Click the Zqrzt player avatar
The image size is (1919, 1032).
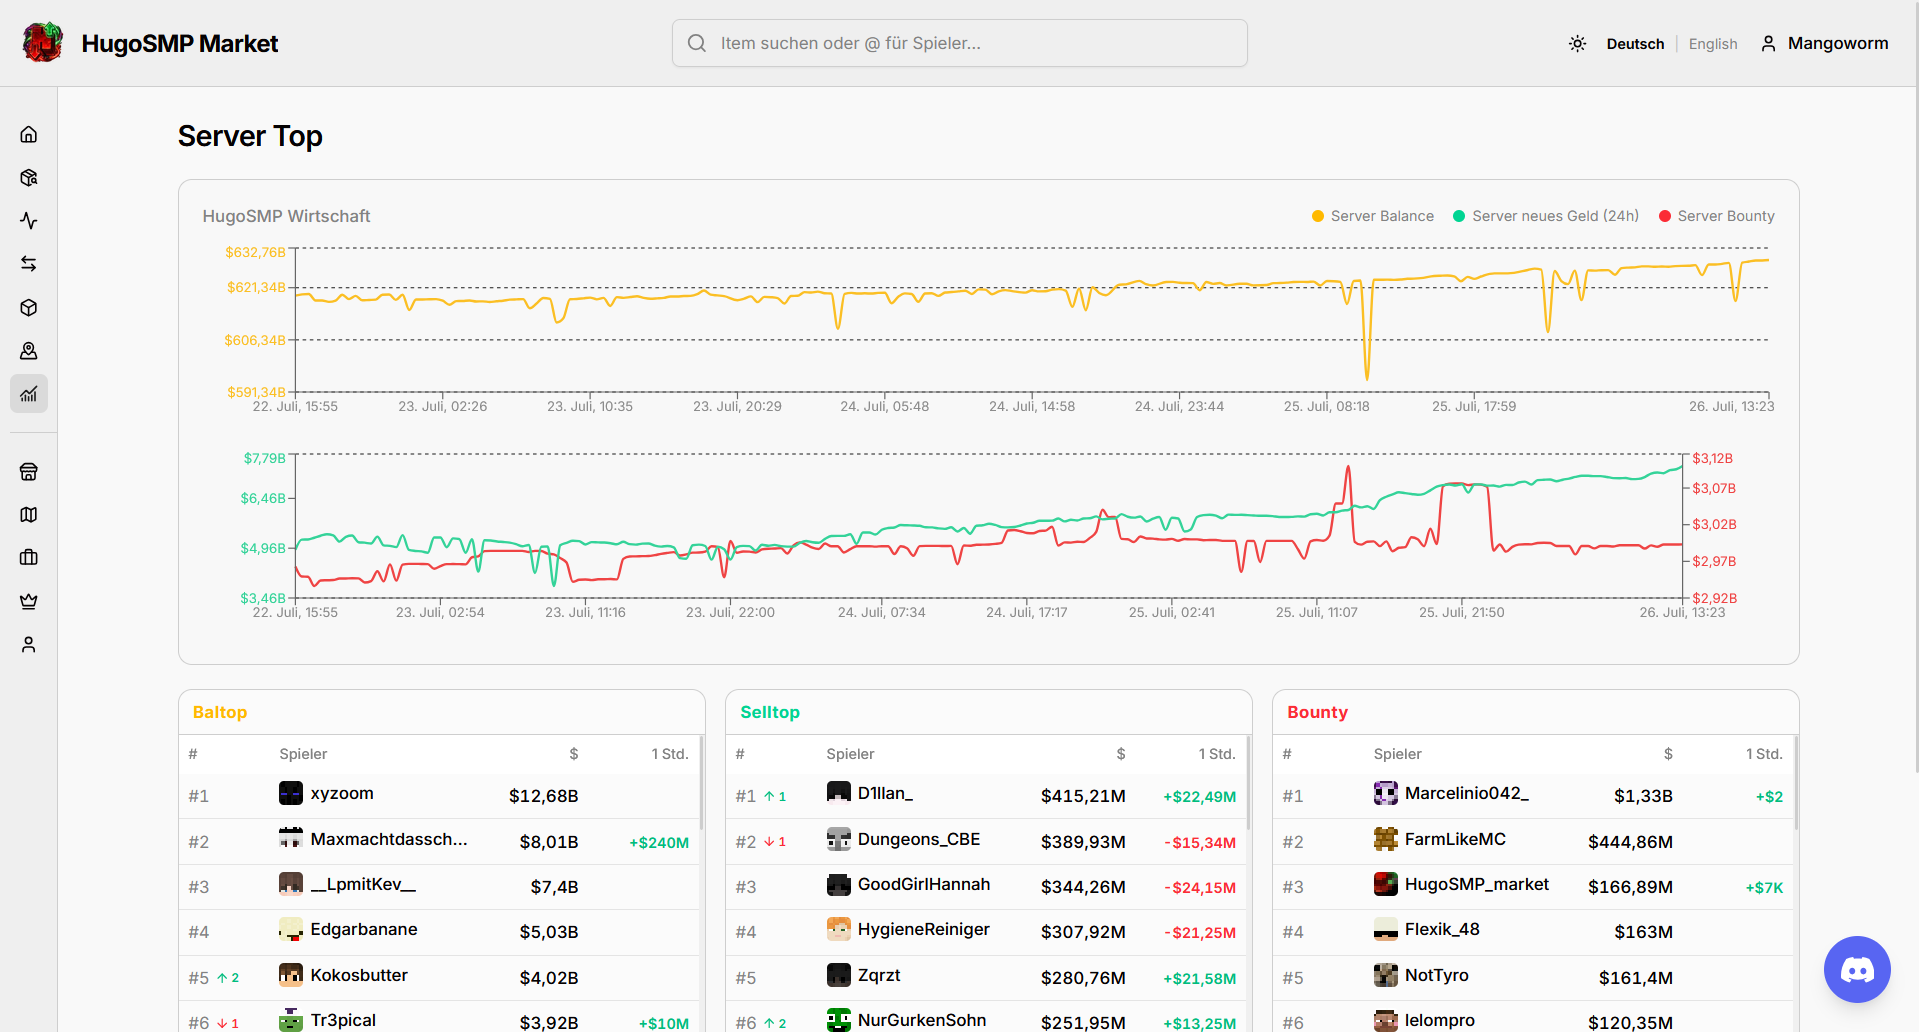tap(839, 975)
